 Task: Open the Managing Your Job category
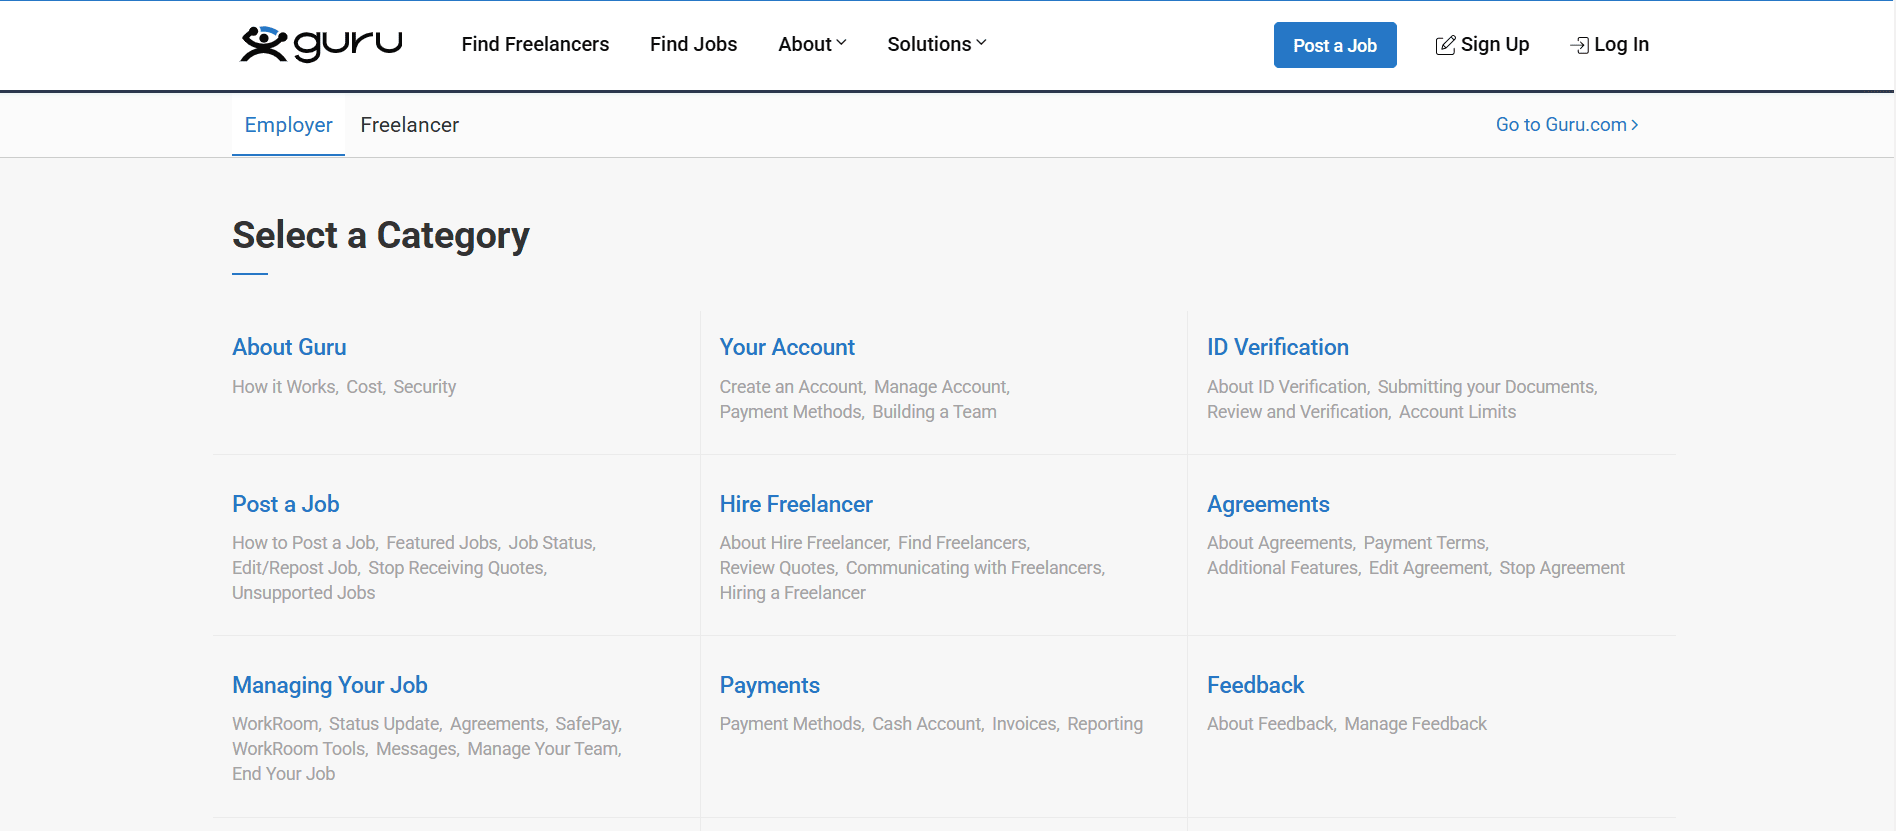330,685
